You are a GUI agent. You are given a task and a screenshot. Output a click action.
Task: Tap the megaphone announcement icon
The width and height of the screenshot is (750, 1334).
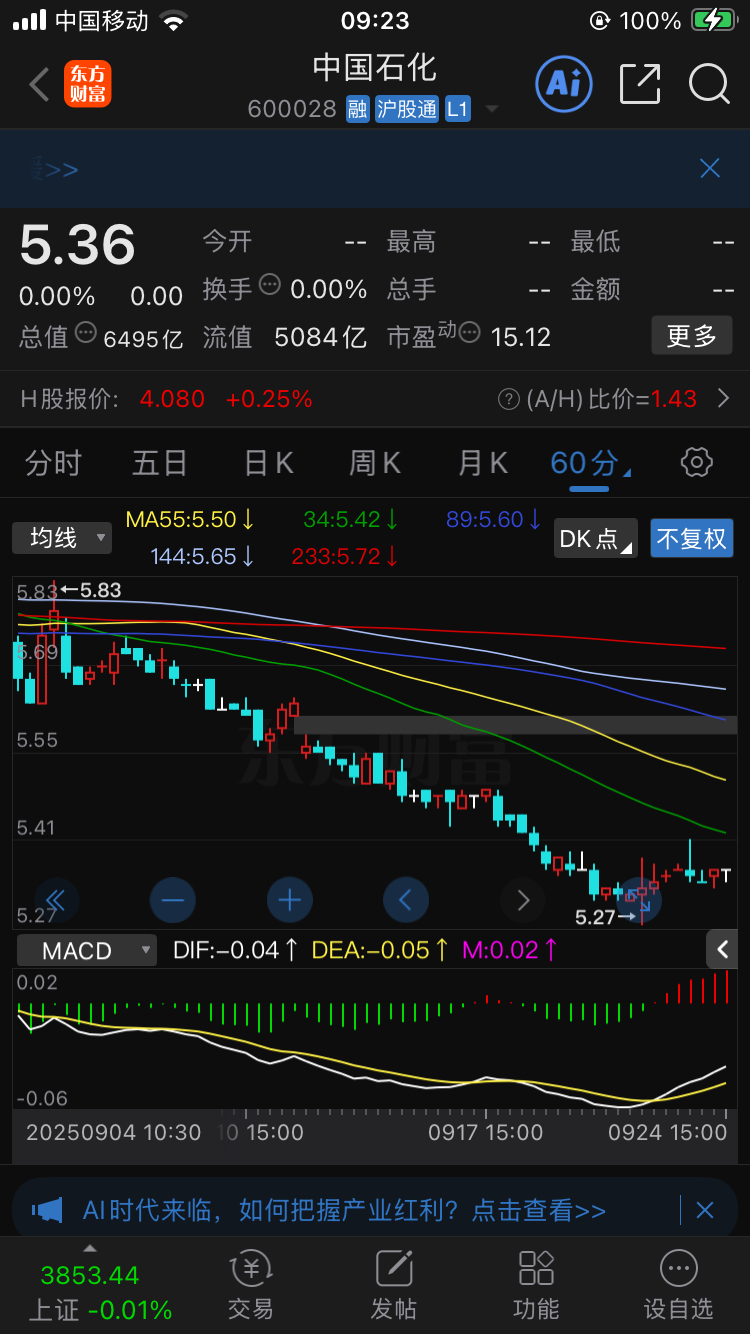pyautogui.click(x=48, y=1210)
